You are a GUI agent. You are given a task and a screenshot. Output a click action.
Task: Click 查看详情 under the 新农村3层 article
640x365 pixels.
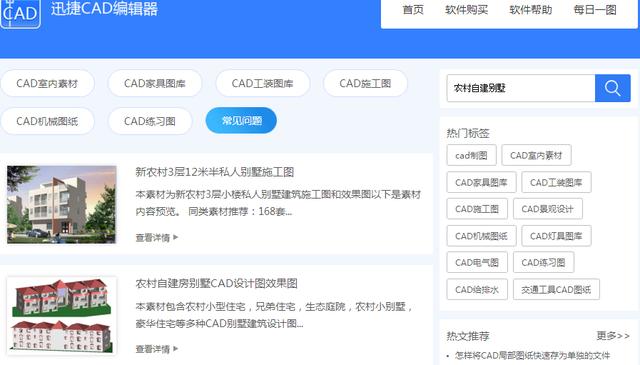pos(157,237)
